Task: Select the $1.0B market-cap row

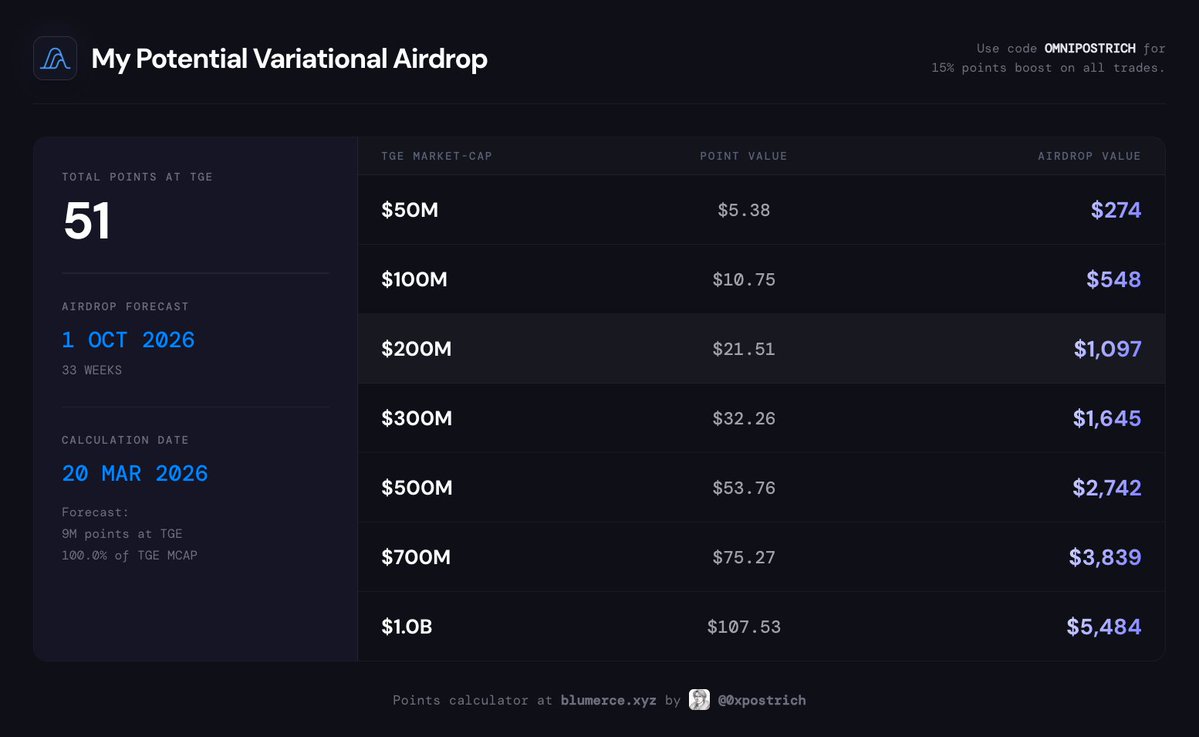Action: tap(762, 627)
